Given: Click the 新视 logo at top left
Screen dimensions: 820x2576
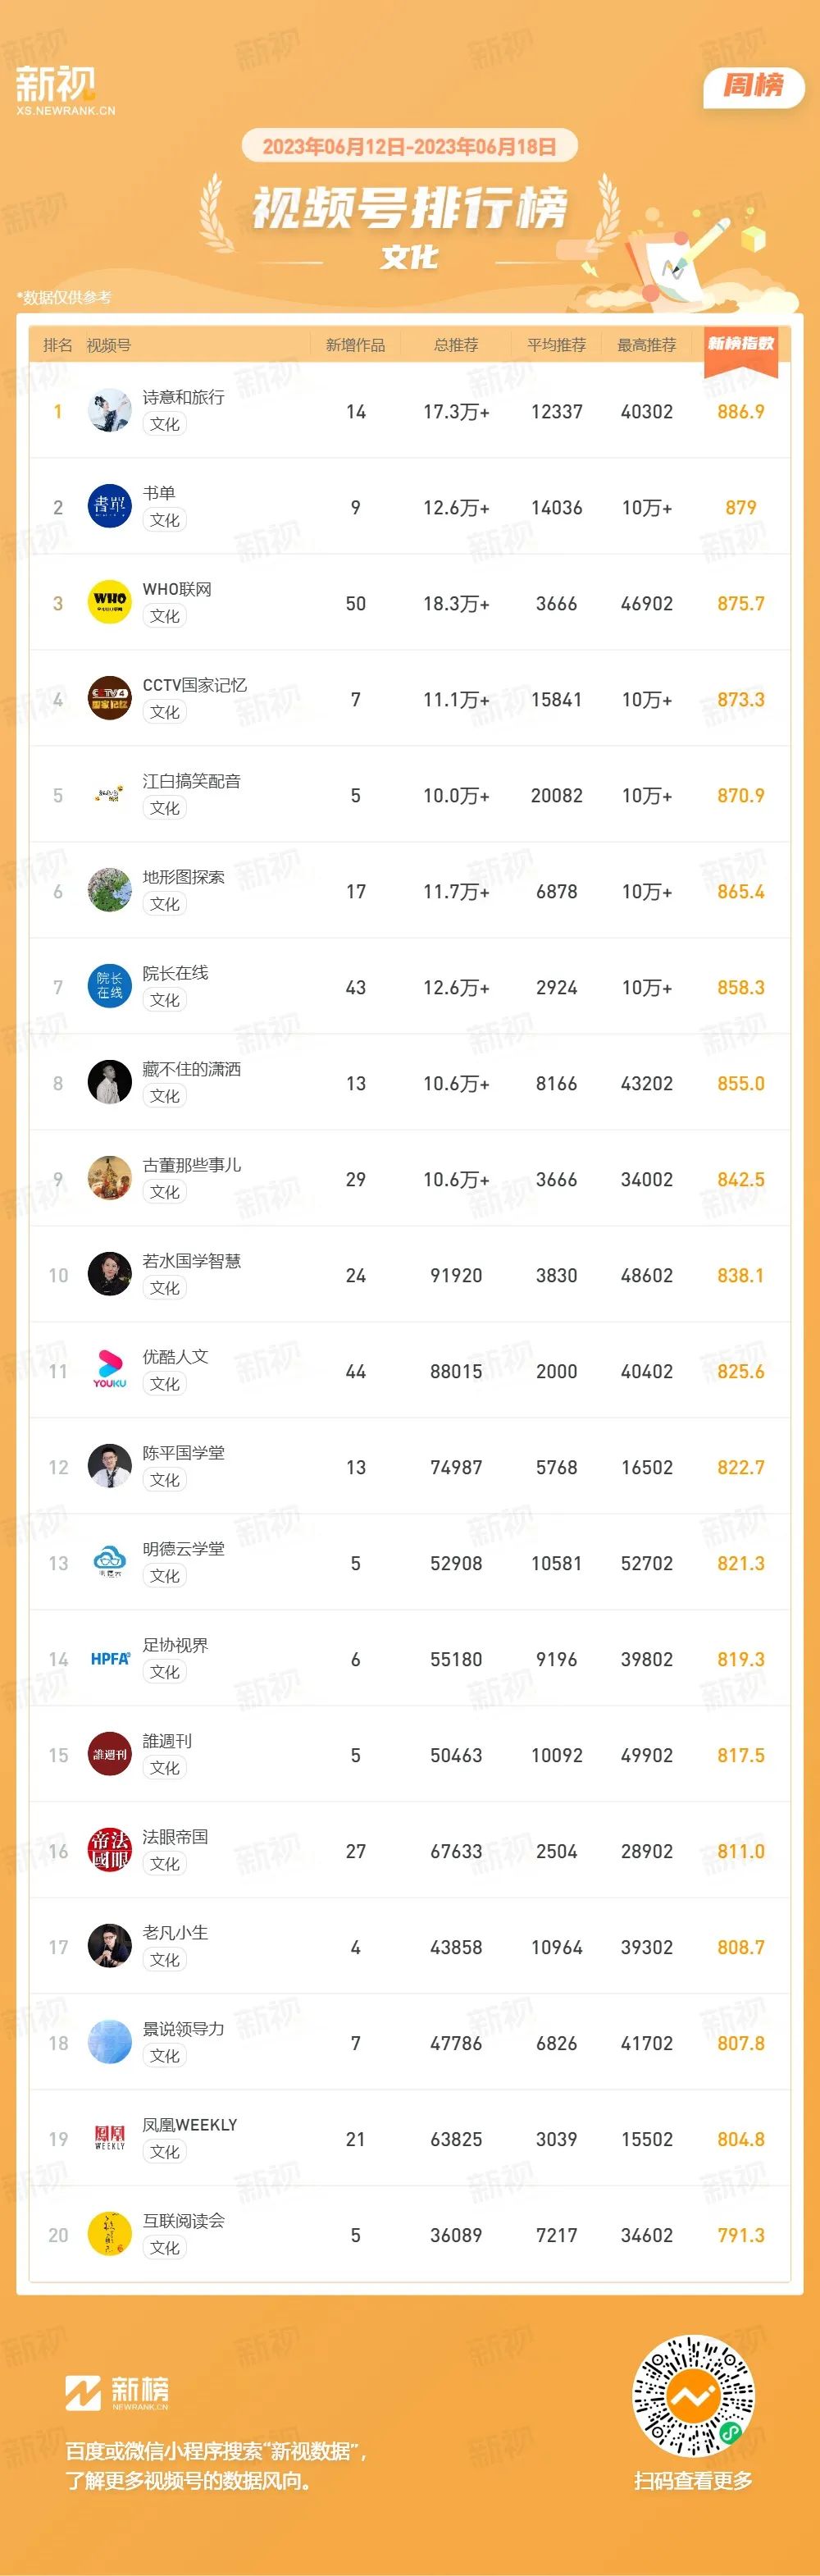Looking at the screenshot, I should [x=64, y=90].
